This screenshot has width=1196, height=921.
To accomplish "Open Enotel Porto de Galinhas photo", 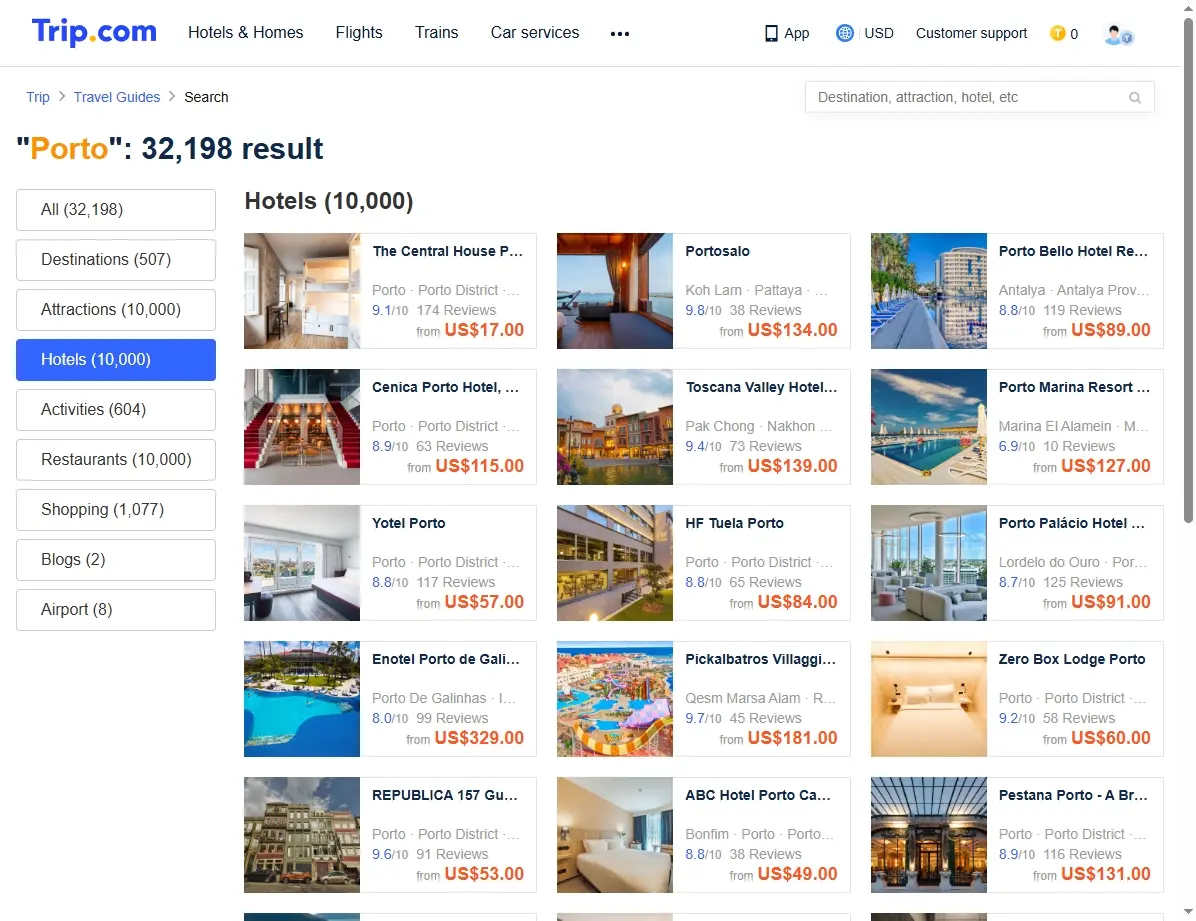I will tap(302, 698).
